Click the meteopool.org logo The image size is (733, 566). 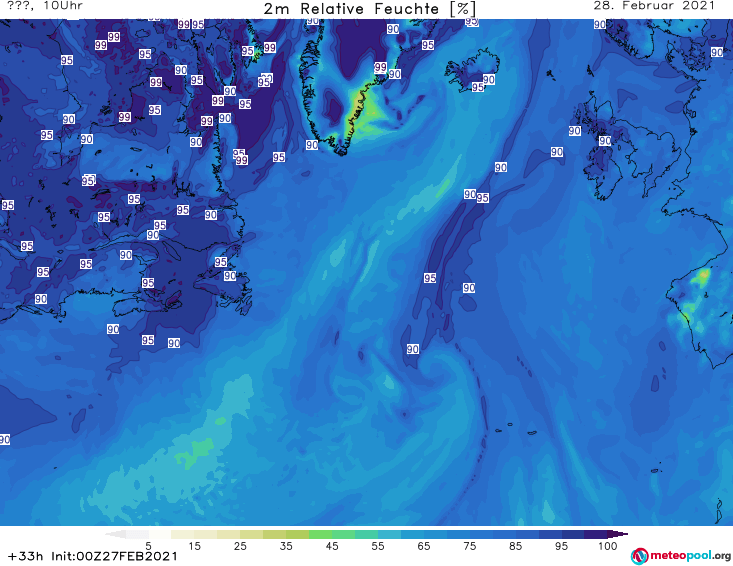coord(681,556)
